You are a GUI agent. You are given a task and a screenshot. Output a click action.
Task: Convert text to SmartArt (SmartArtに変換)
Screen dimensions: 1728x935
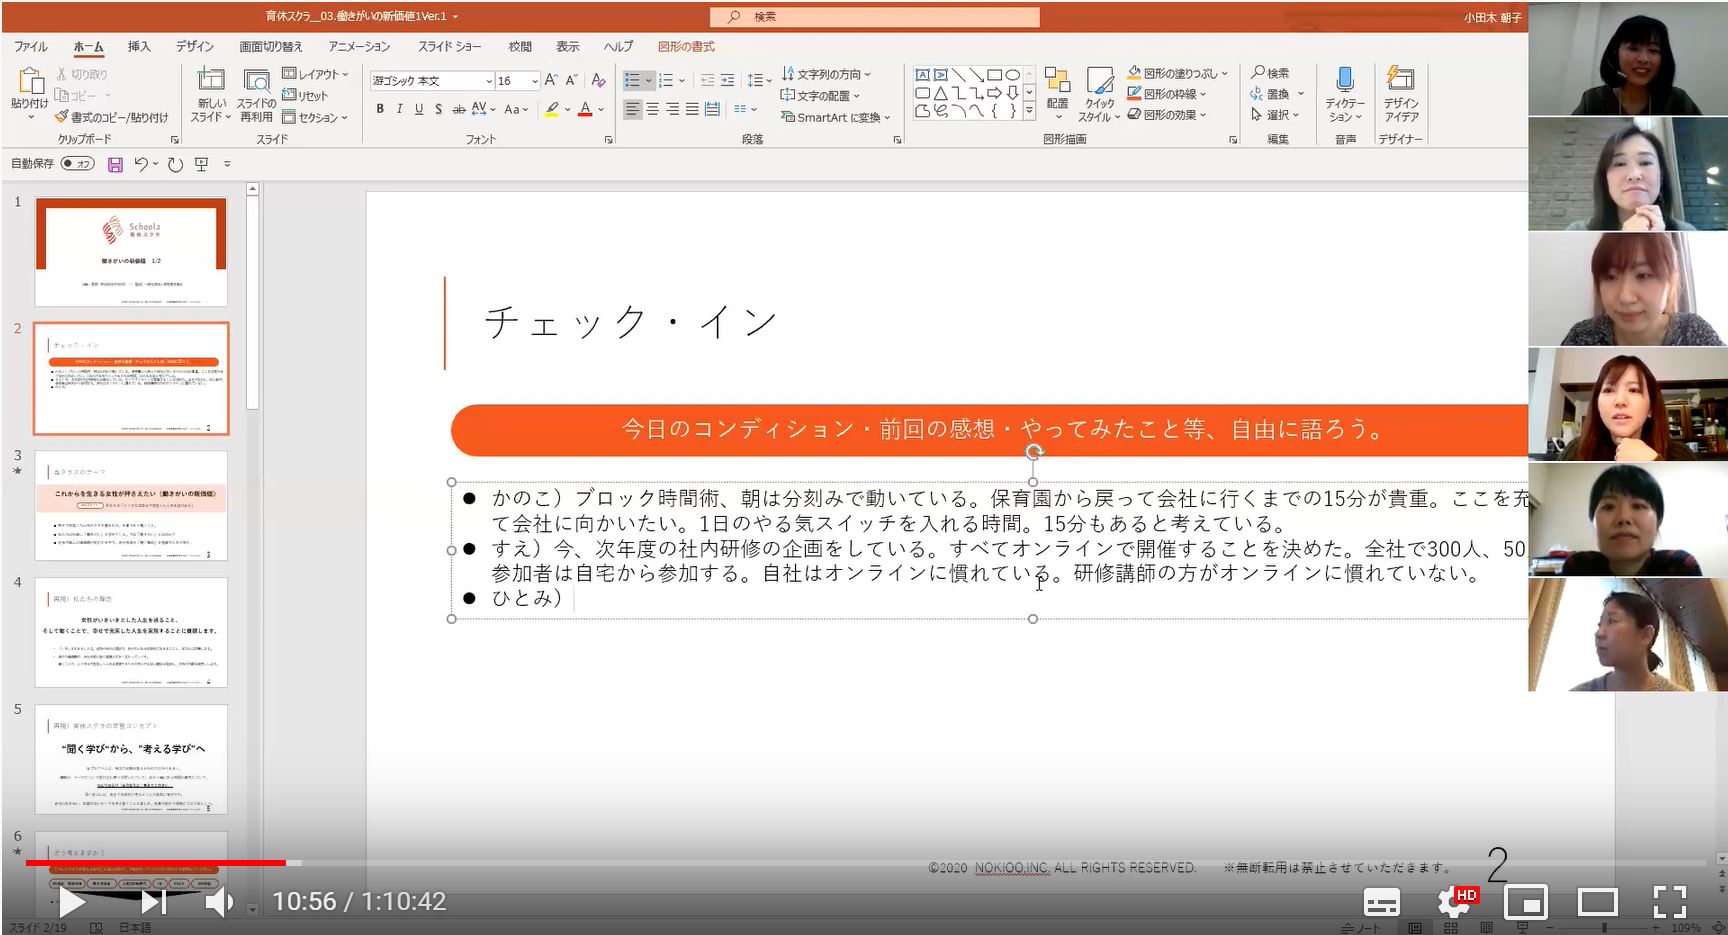(x=836, y=118)
